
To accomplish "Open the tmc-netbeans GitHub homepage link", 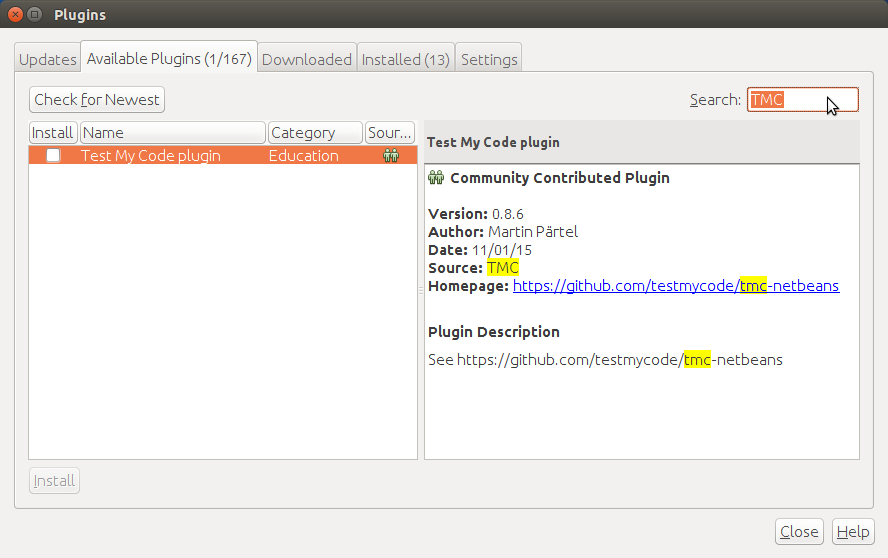I will 676,286.
